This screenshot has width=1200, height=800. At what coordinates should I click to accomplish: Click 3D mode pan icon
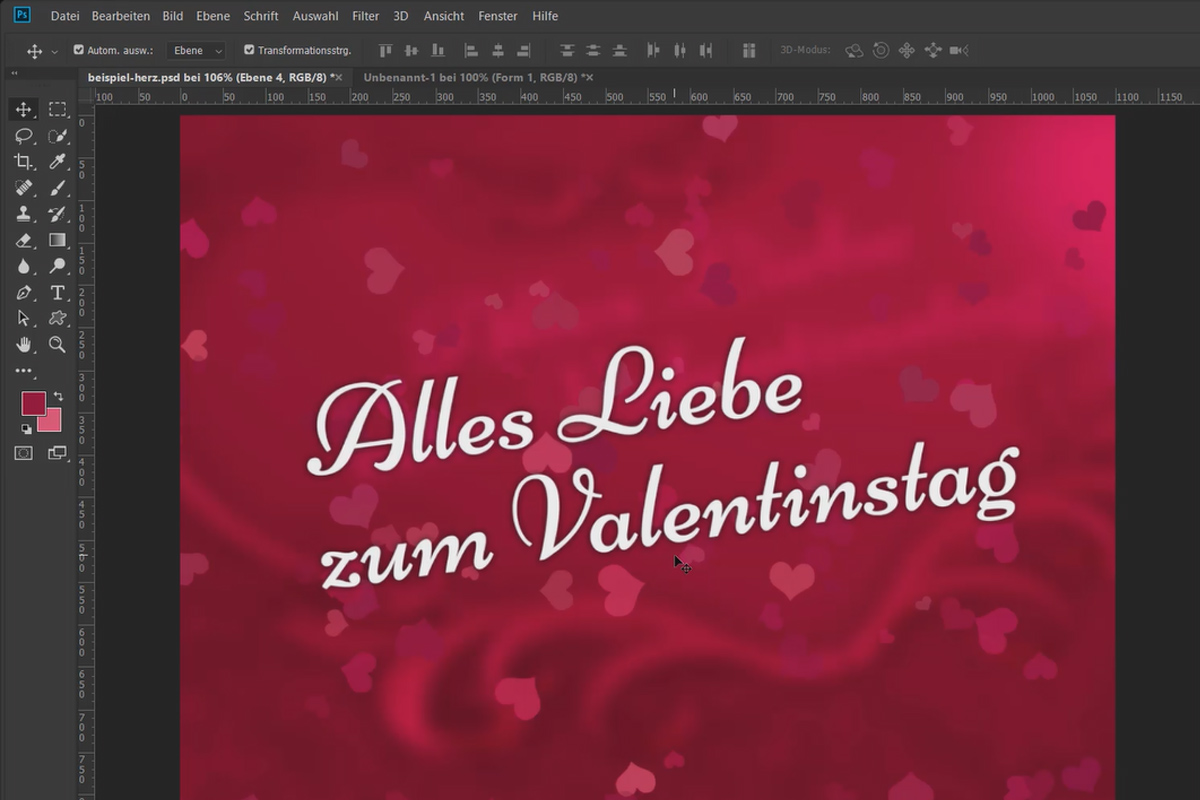click(907, 50)
